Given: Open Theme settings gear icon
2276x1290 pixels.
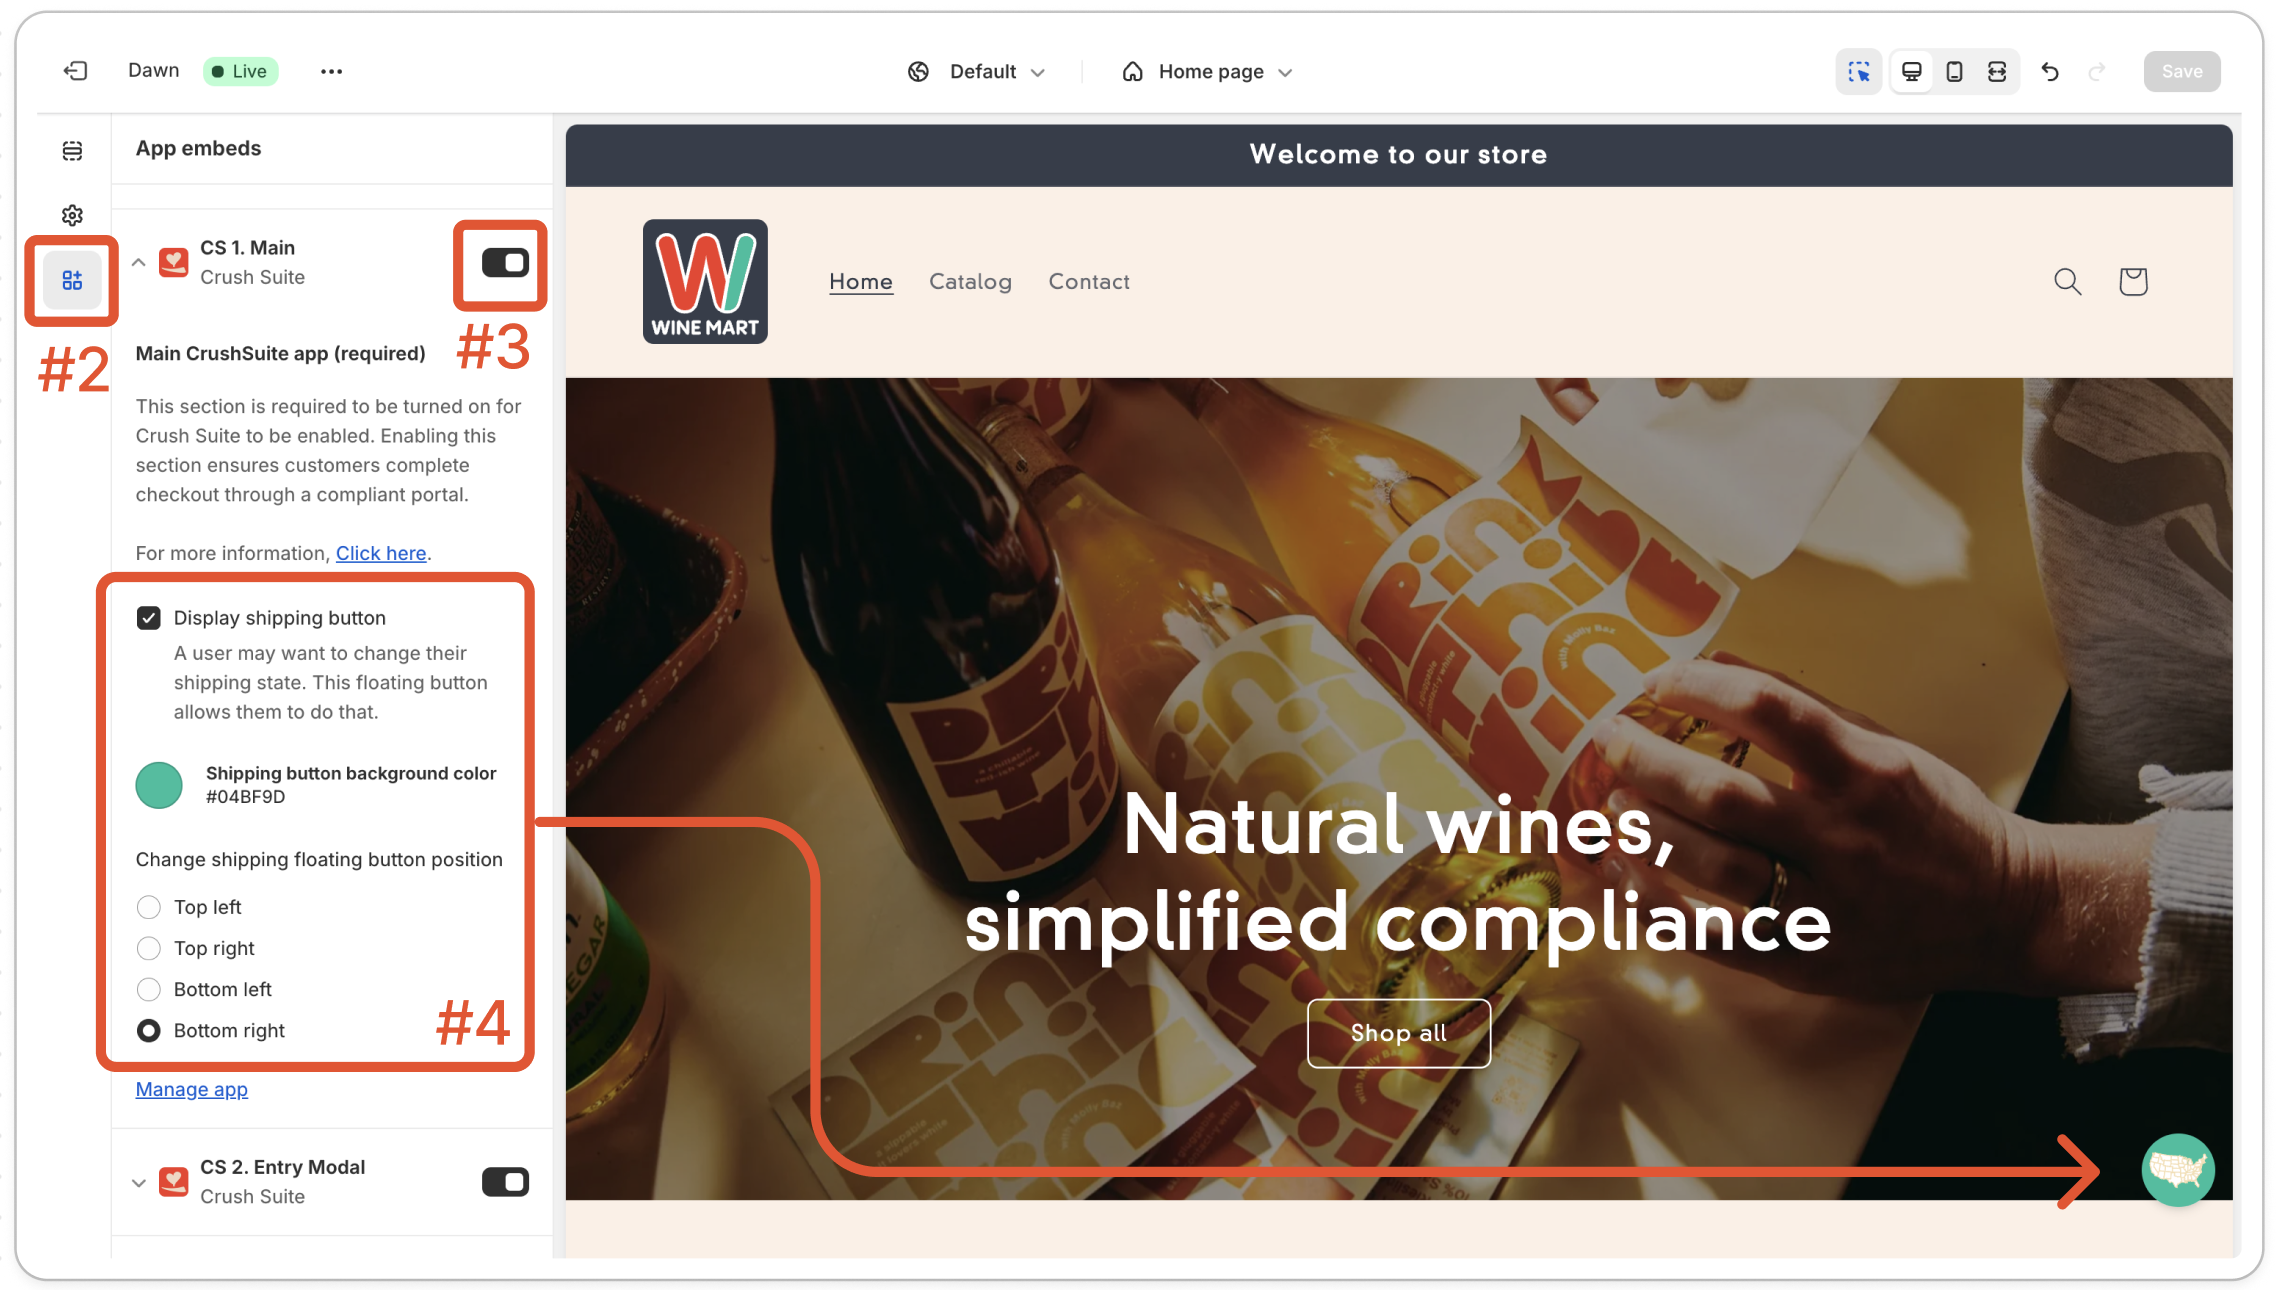Looking at the screenshot, I should pyautogui.click(x=72, y=215).
